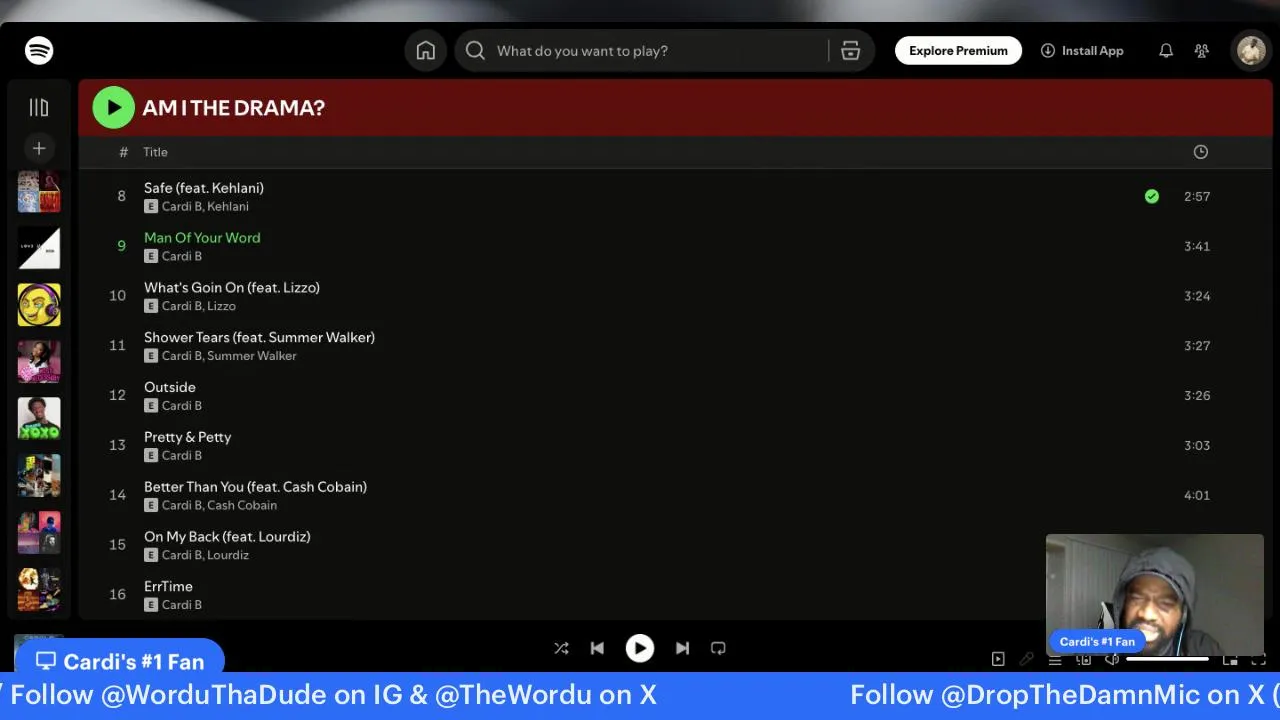
Task: Open the profile avatar menu
Action: point(1252,51)
